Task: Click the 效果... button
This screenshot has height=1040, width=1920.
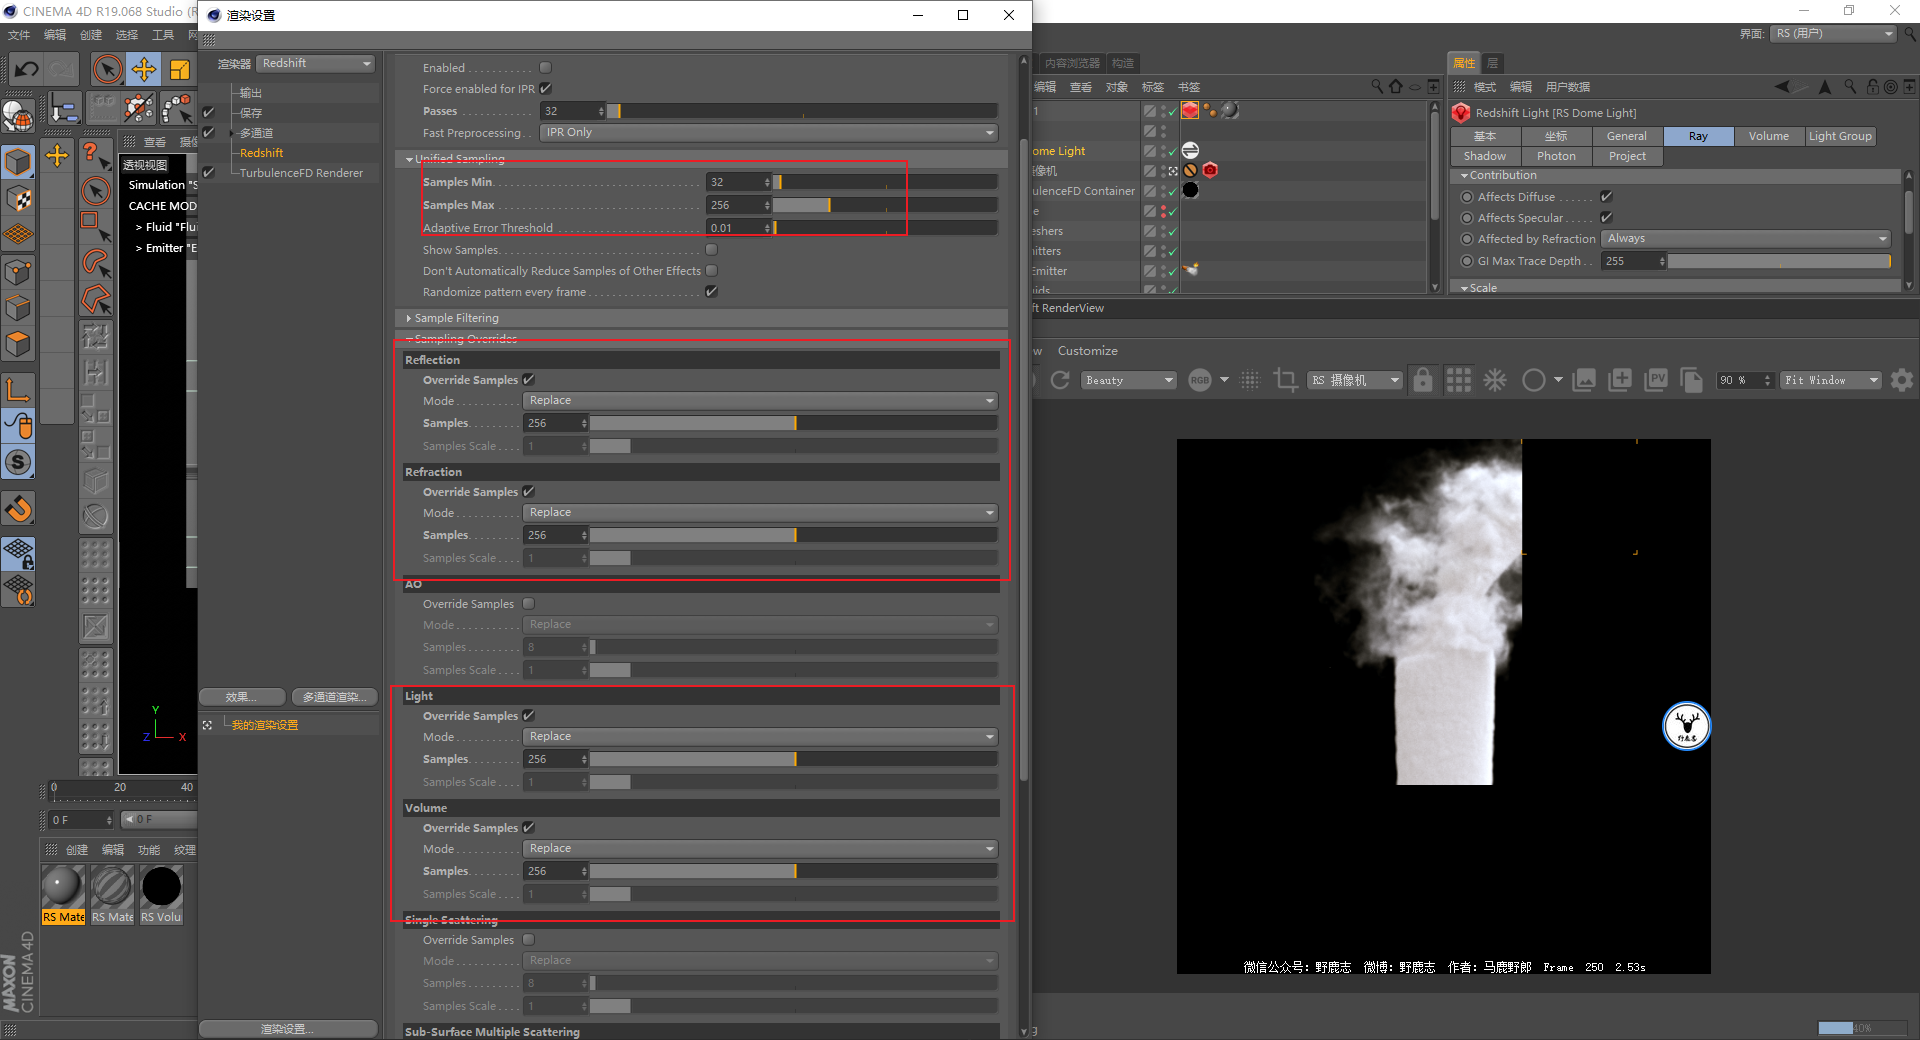Action: coord(241,697)
